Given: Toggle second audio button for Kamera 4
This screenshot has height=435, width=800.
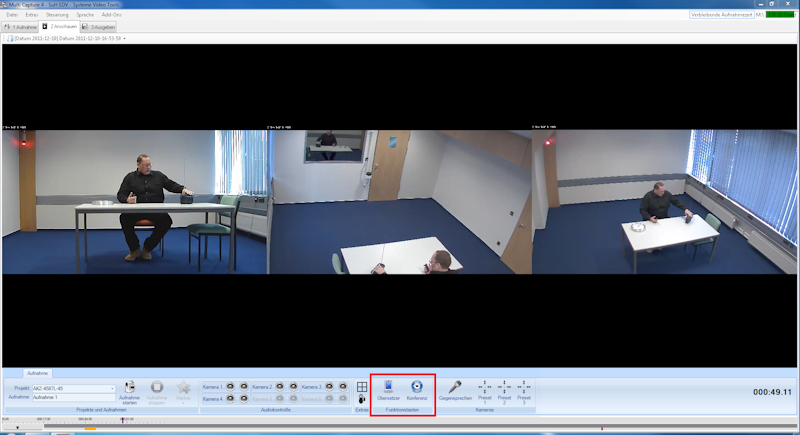Looking at the screenshot, I should [x=243, y=398].
